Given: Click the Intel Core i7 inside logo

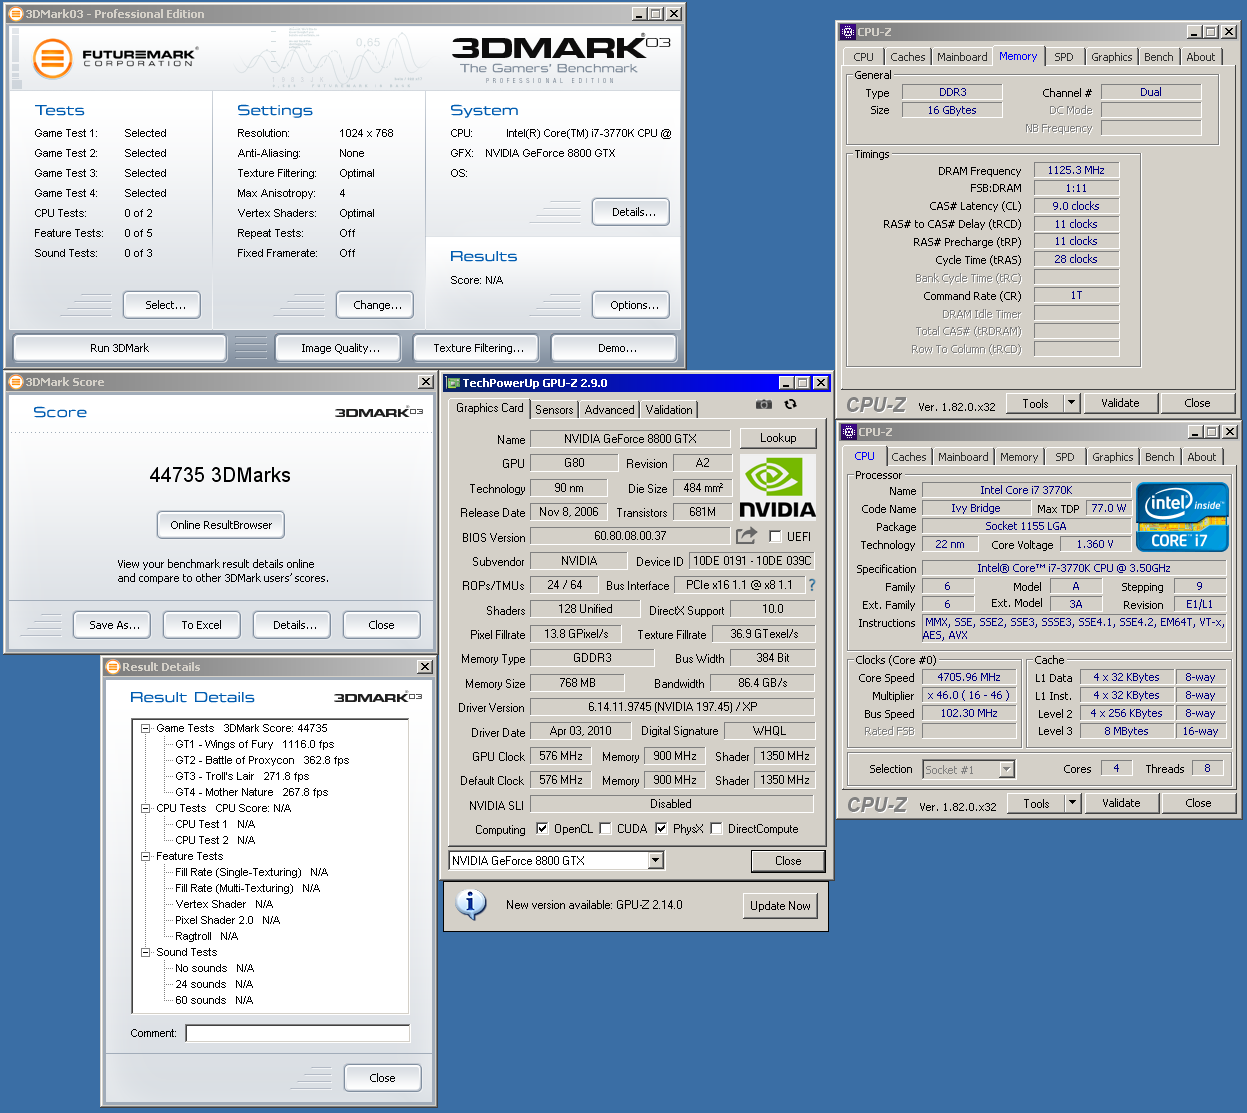Looking at the screenshot, I should pos(1182,517).
